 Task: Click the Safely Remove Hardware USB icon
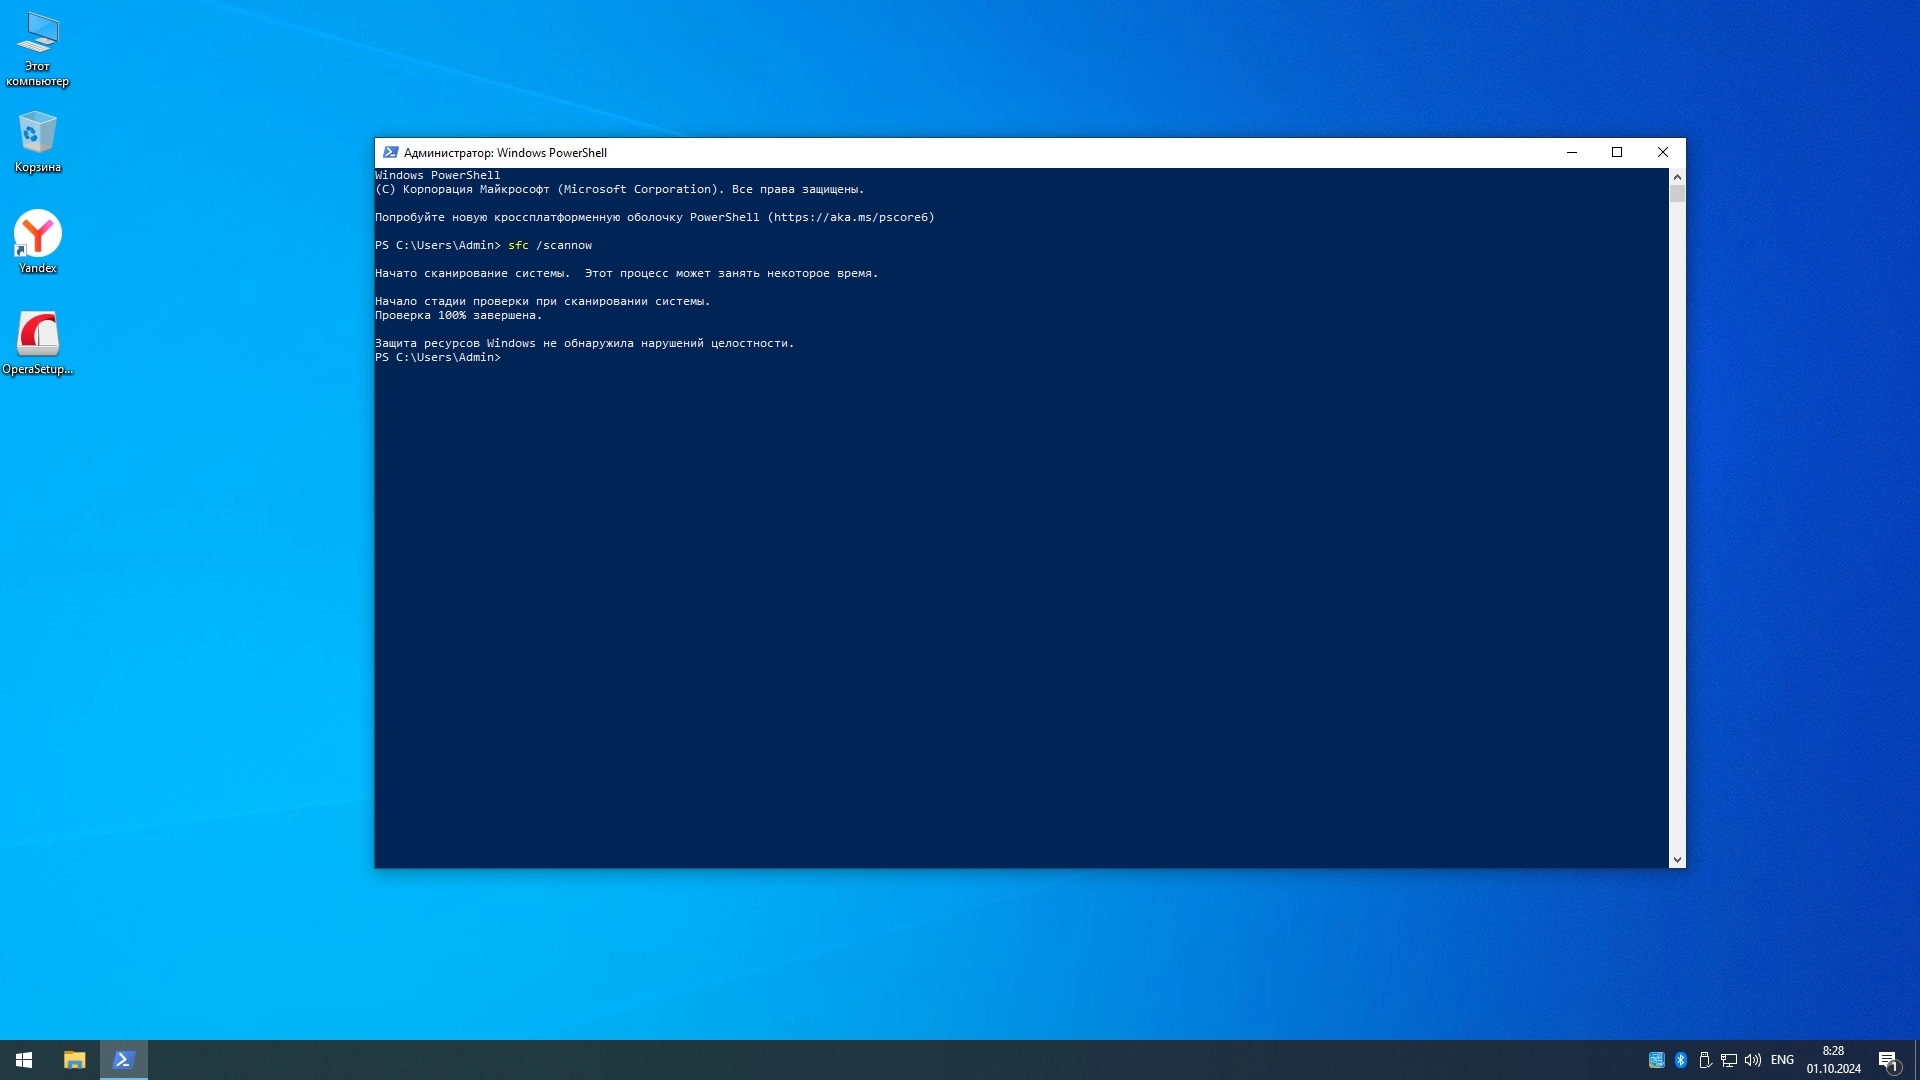pos(1705,1060)
